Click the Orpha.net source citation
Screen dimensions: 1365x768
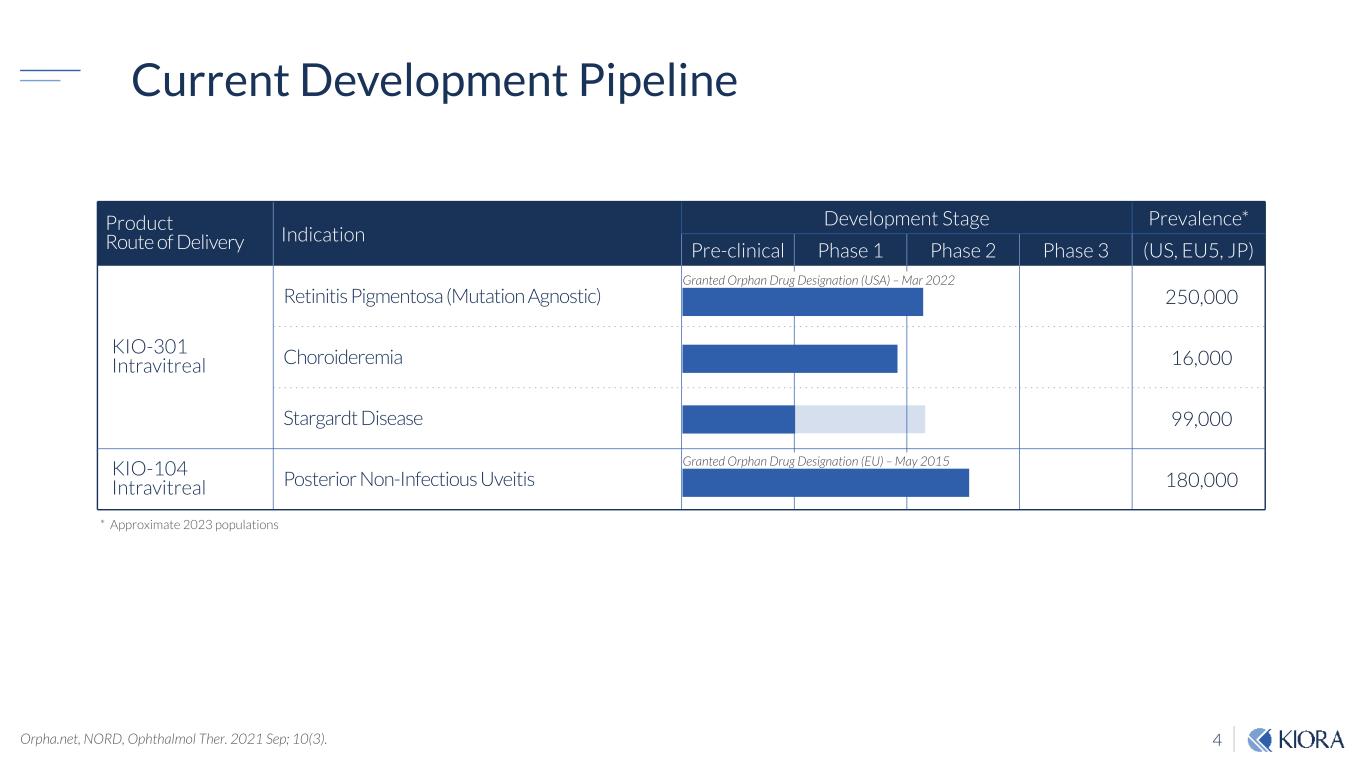173,739
